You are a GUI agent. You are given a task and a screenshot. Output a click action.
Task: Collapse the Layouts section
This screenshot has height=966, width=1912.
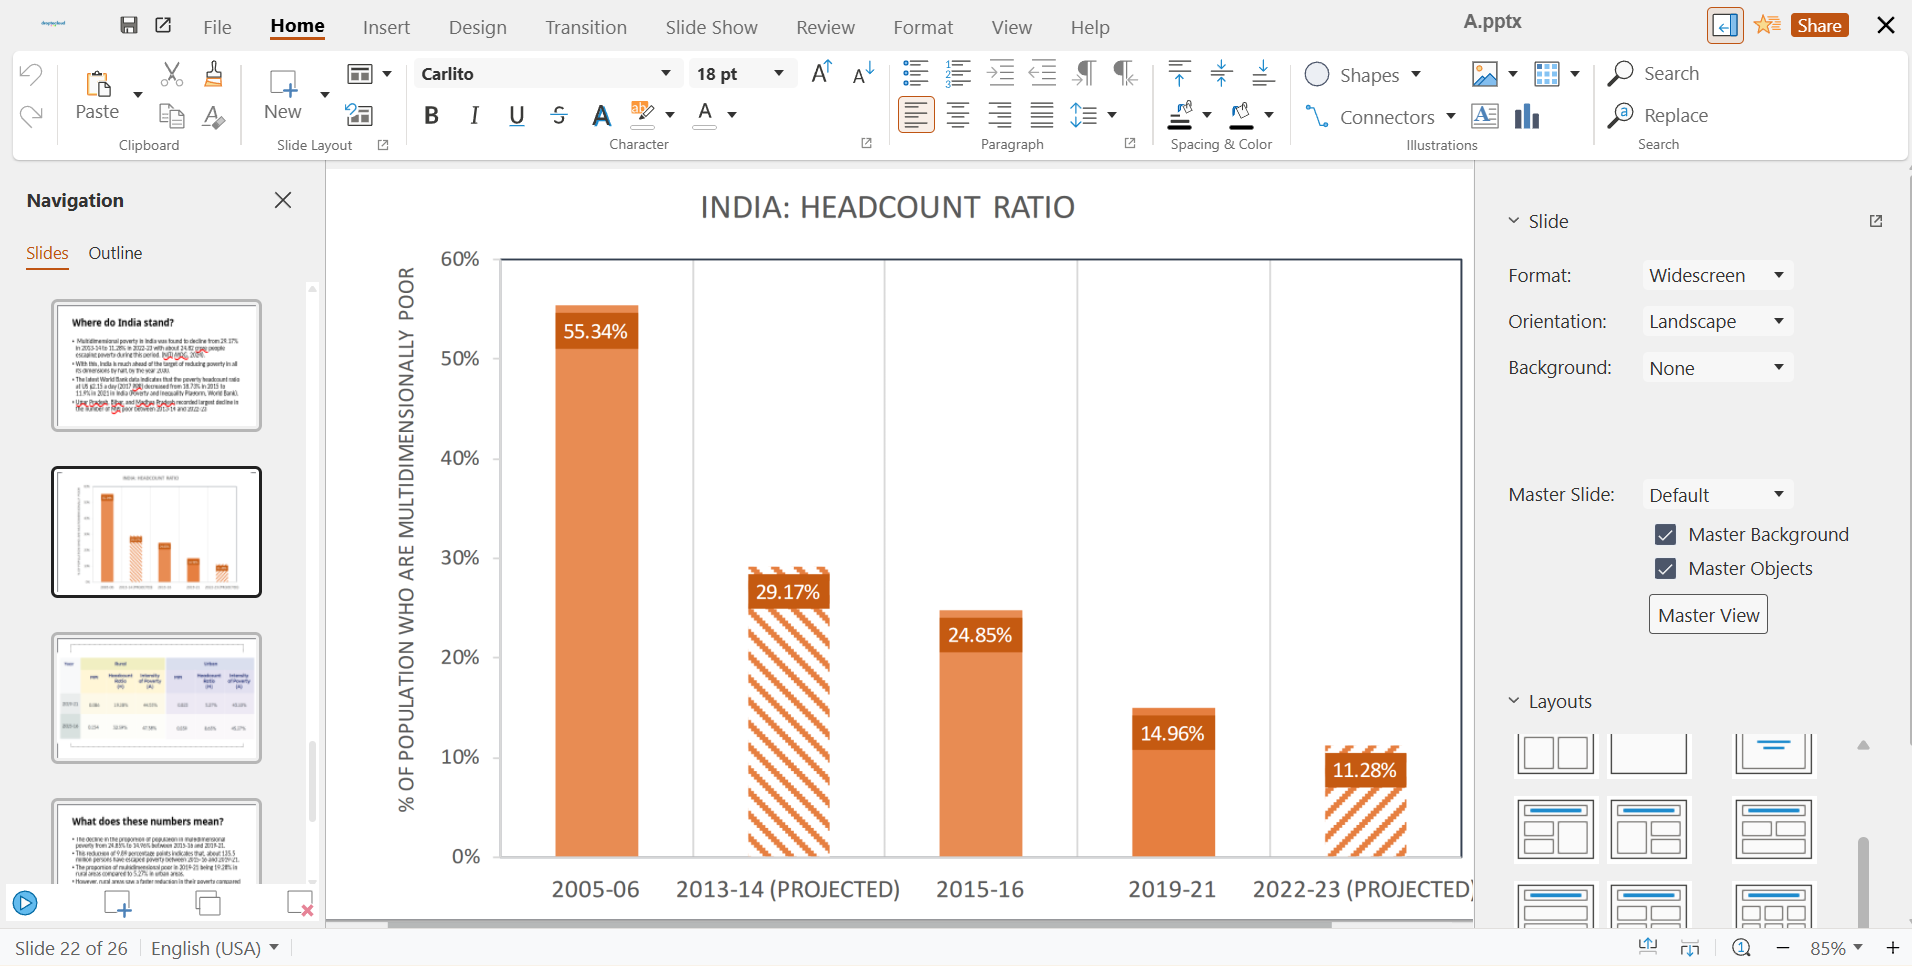[x=1514, y=701]
